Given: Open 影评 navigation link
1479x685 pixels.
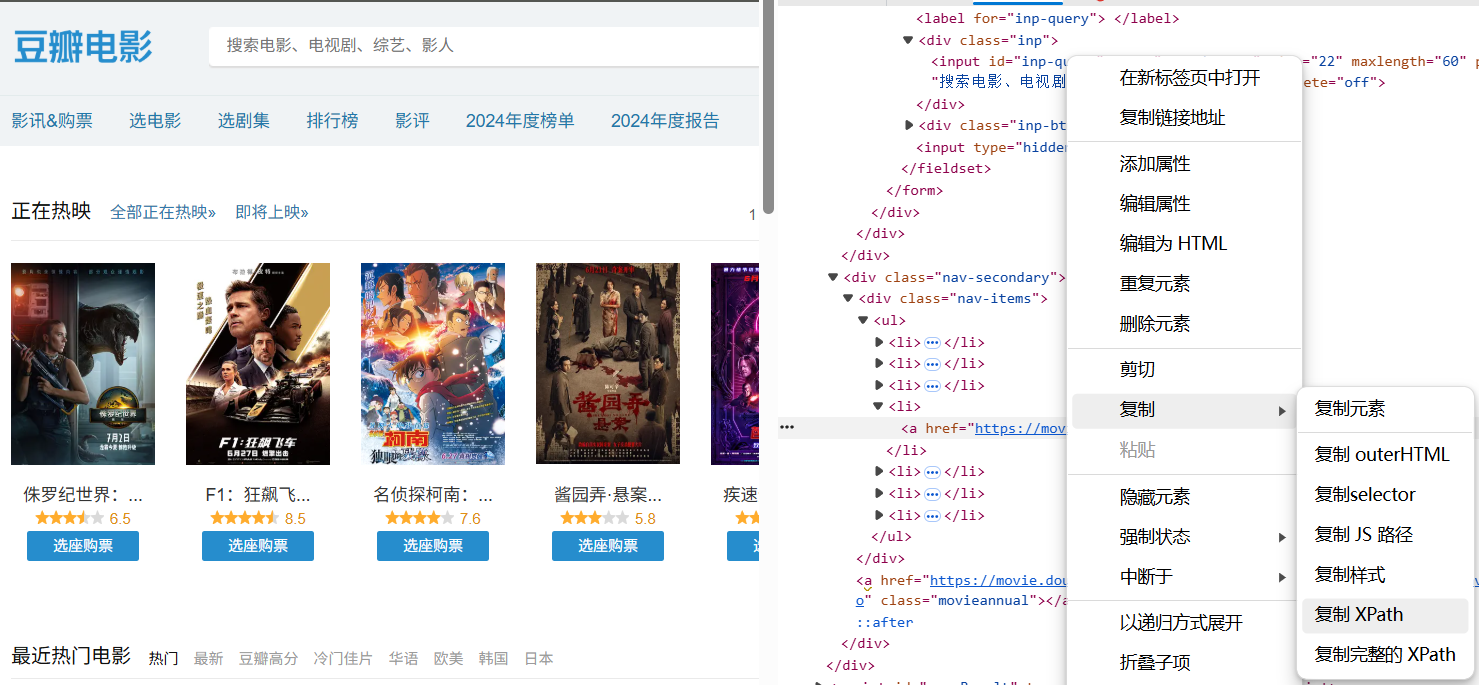Looking at the screenshot, I should 412,121.
